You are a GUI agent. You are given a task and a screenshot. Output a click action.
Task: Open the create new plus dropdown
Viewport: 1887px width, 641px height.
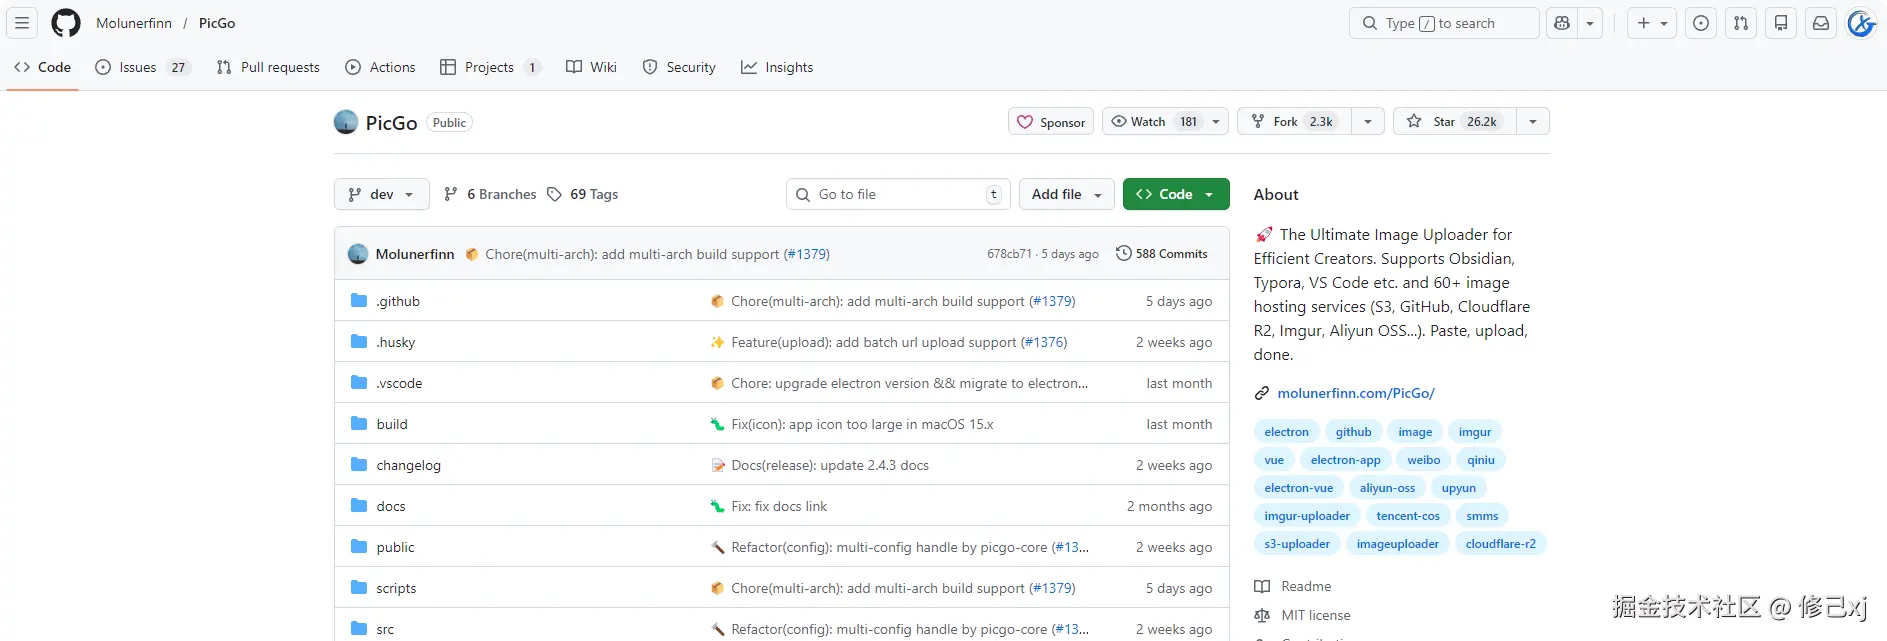tap(1652, 23)
